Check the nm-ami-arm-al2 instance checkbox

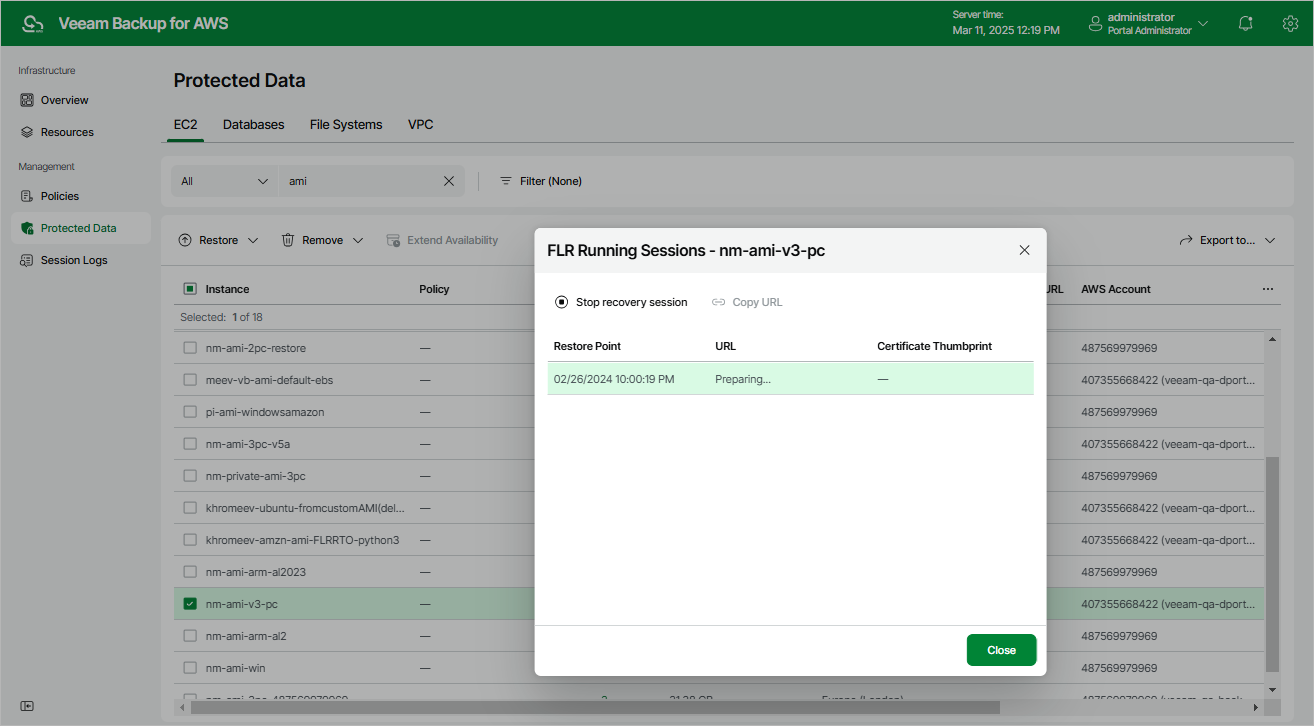(190, 636)
